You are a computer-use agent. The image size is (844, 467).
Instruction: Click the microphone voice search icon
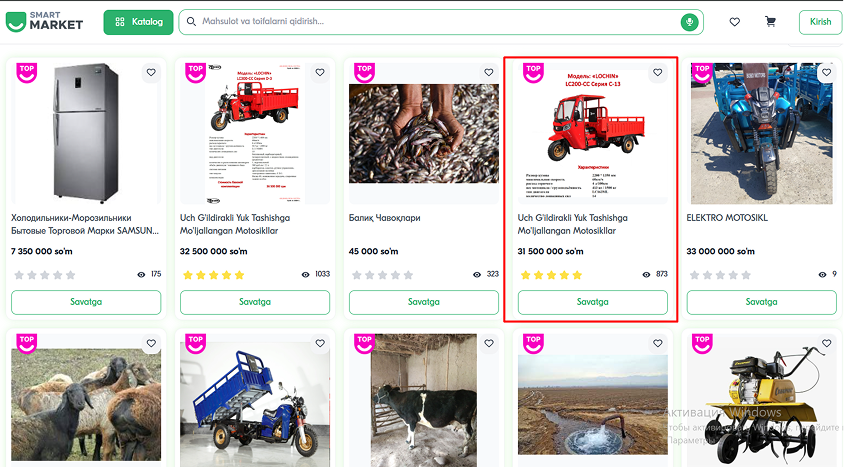point(689,22)
